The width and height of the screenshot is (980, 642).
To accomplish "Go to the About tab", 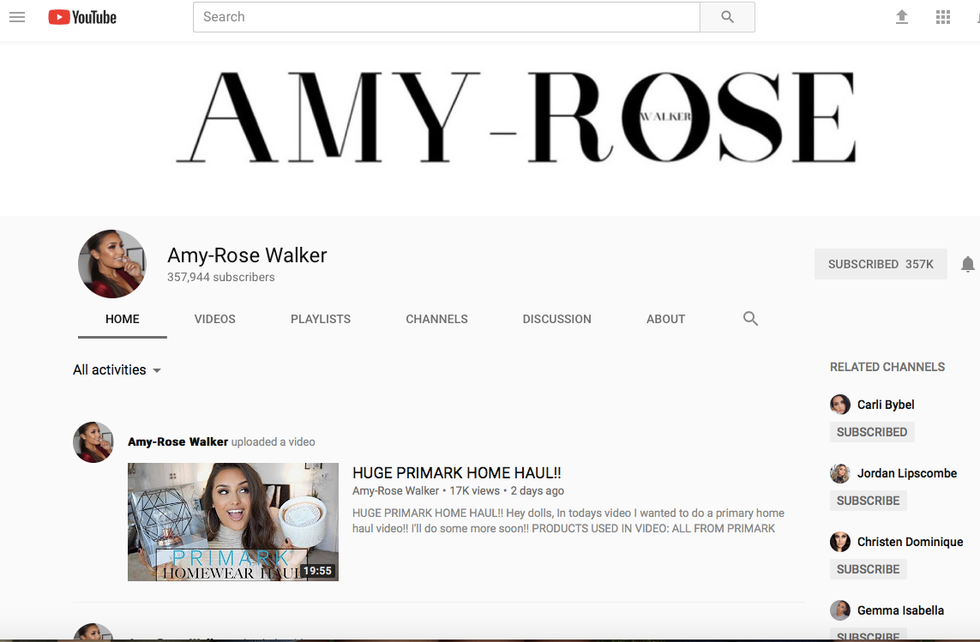I will (665, 319).
